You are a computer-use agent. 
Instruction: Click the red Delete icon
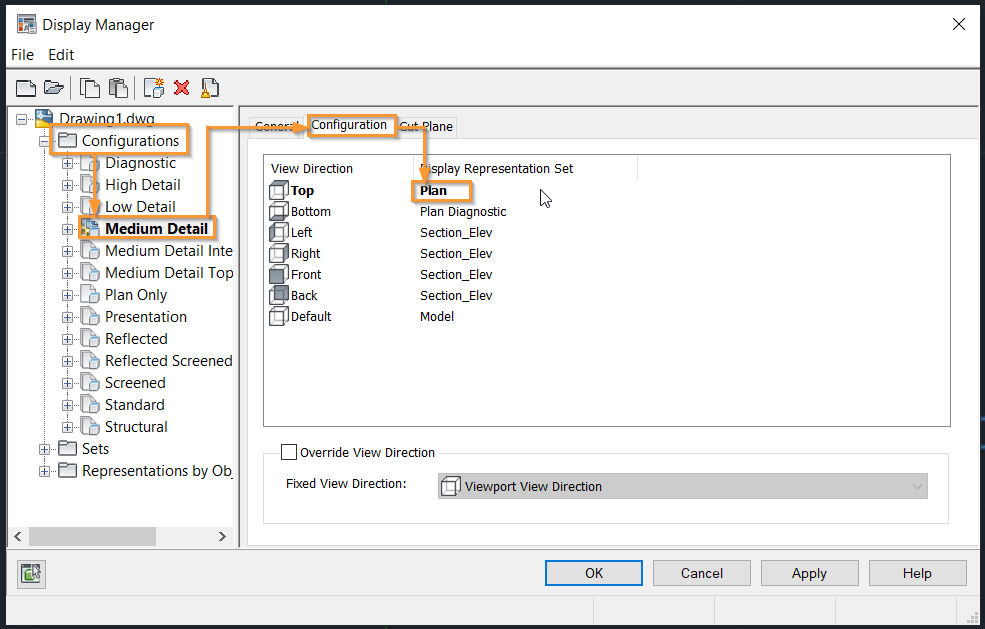click(182, 88)
